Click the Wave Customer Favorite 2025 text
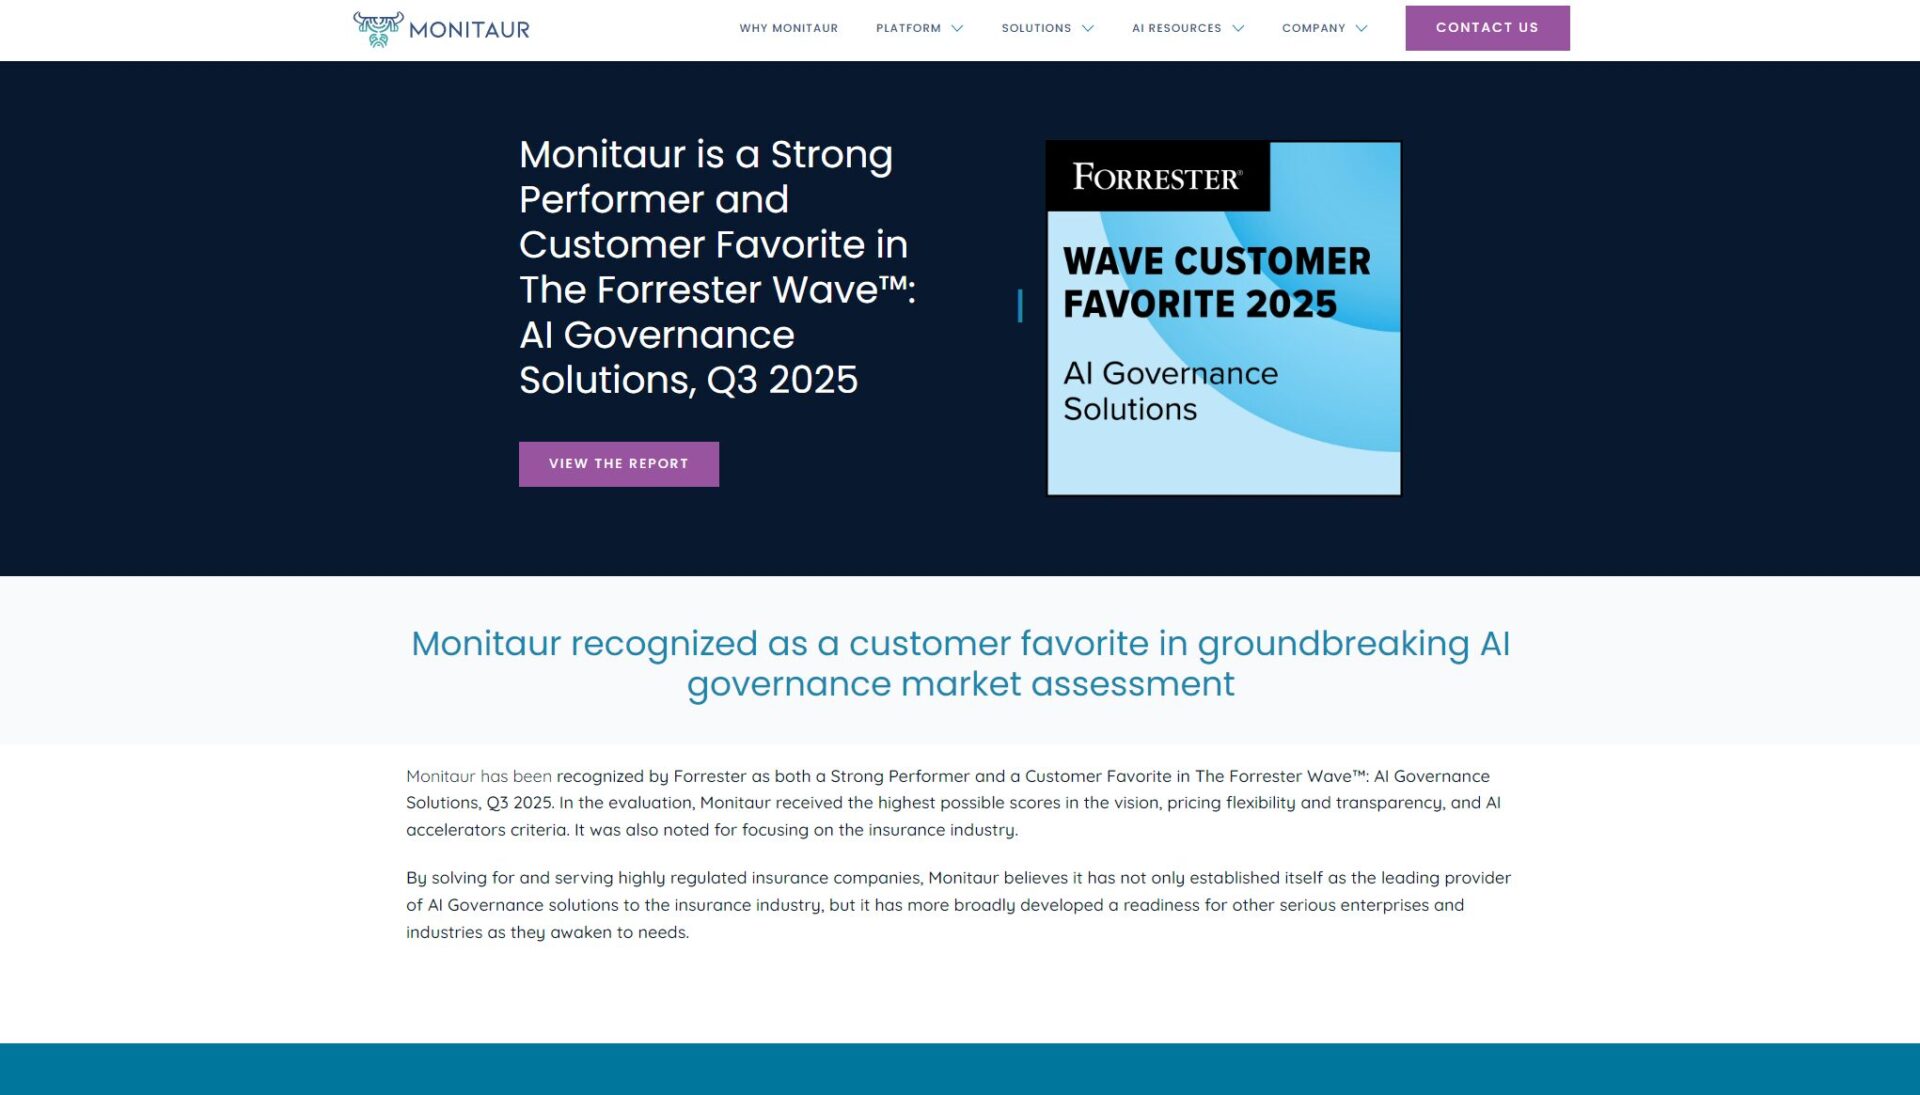 [1215, 282]
